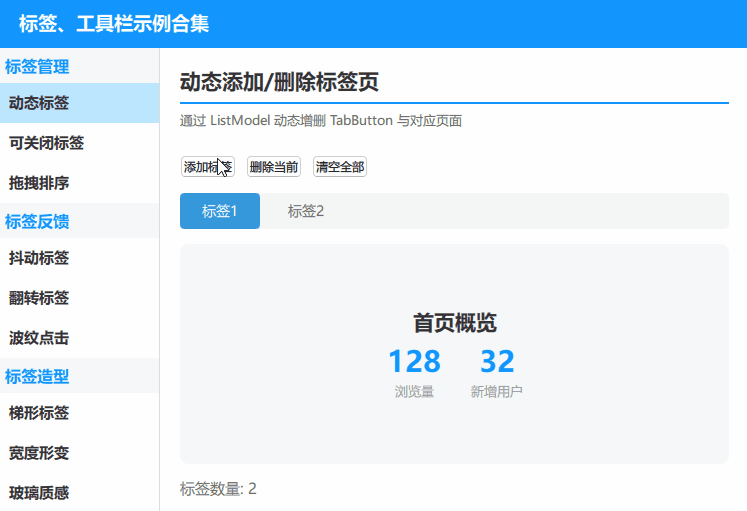Open 波纹点击 sidebar item

[x=80, y=338]
